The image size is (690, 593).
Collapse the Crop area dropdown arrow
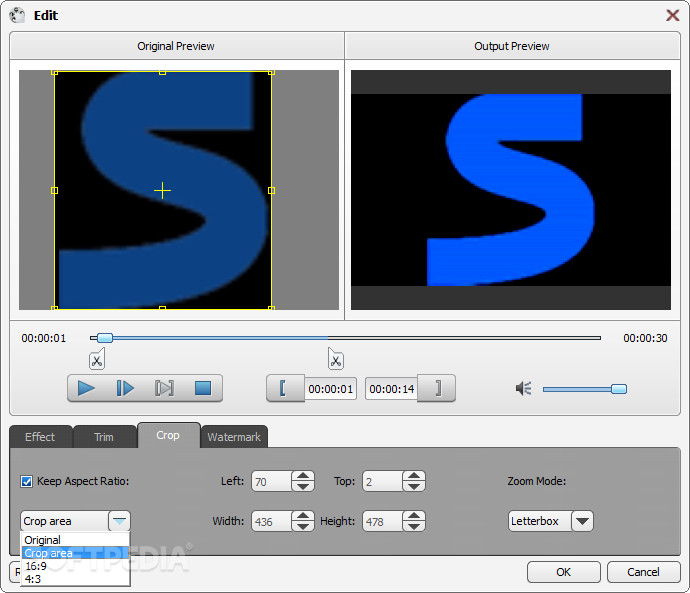pyautogui.click(x=119, y=521)
